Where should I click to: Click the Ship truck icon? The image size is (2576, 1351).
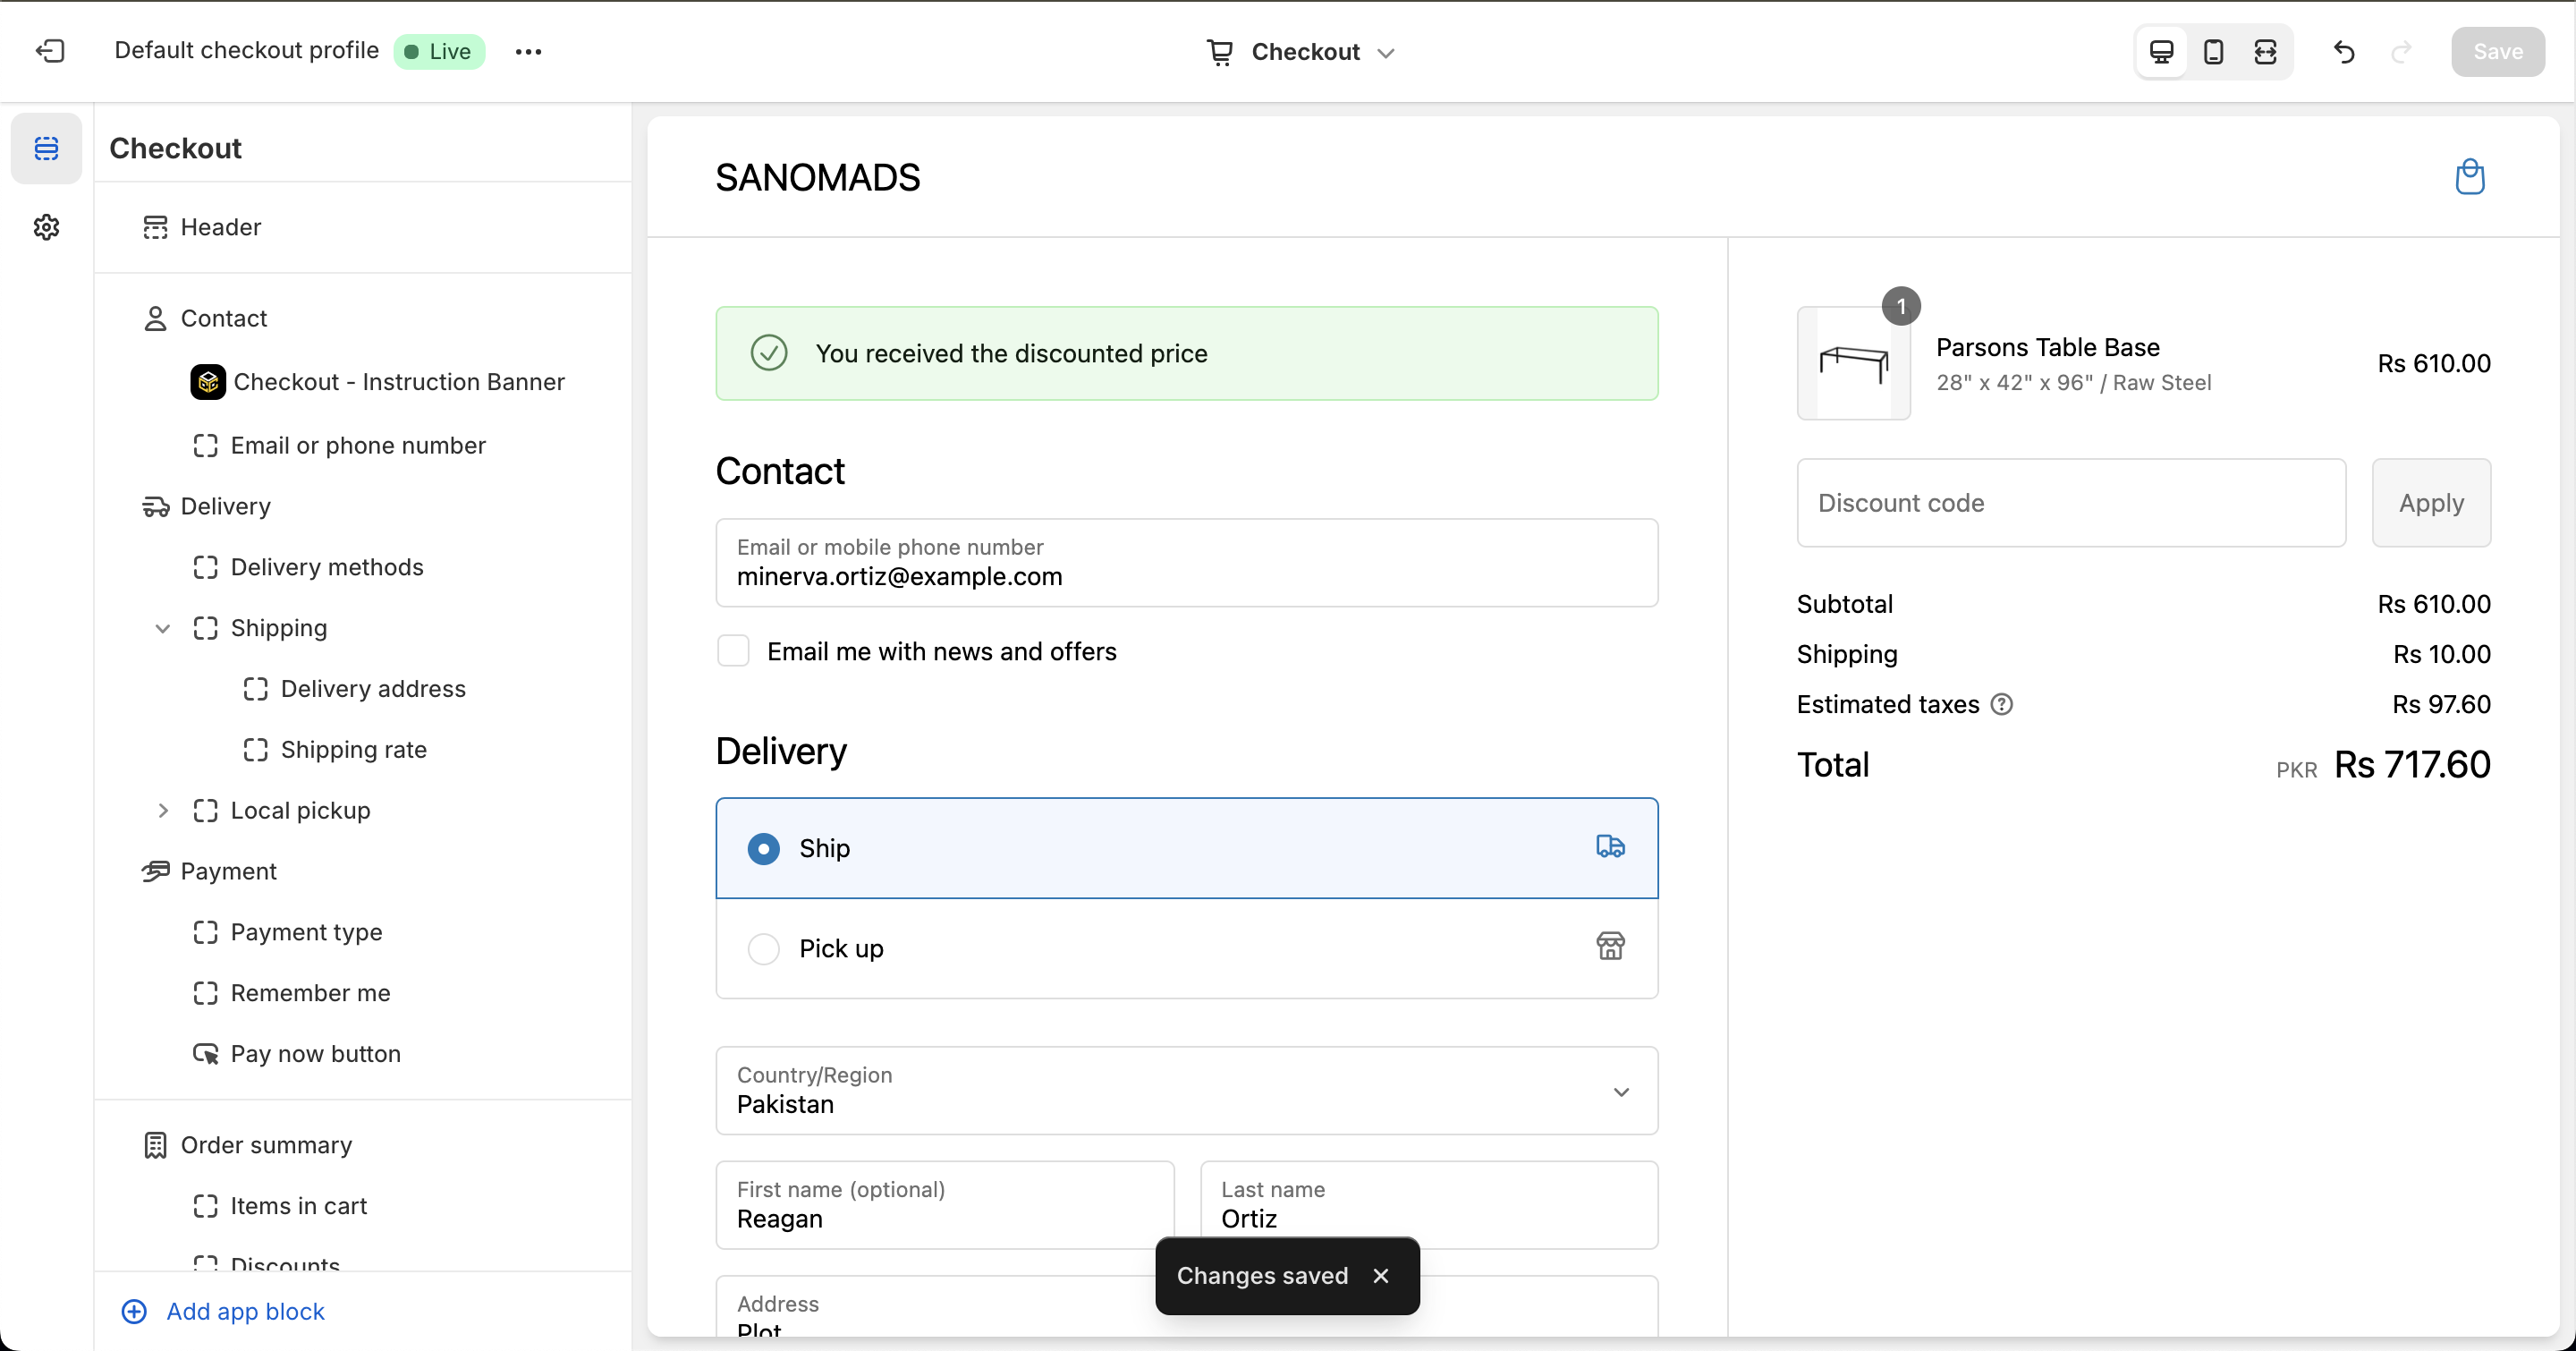pyautogui.click(x=1610, y=847)
